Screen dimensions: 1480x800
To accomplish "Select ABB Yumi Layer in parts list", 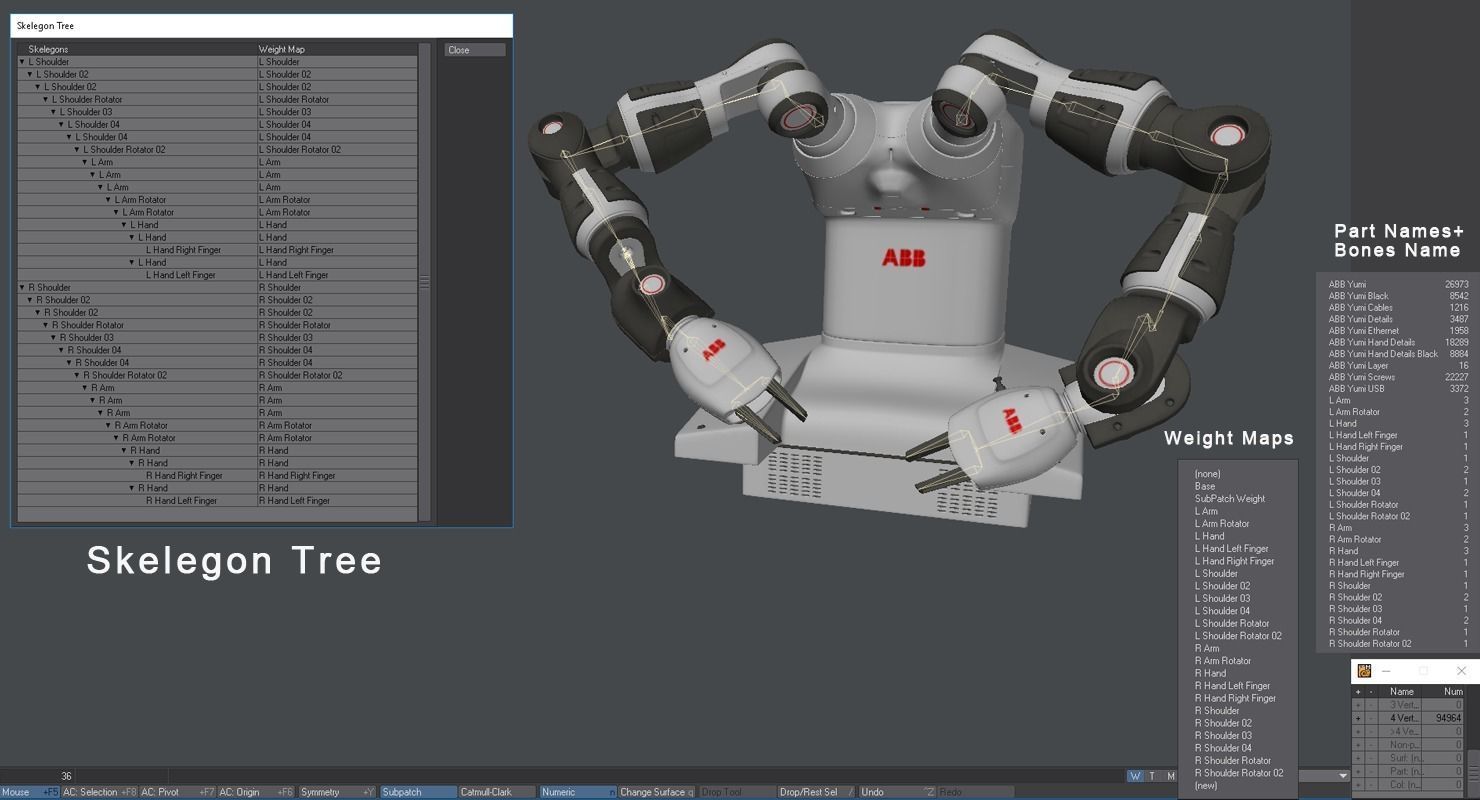I will point(1398,366).
